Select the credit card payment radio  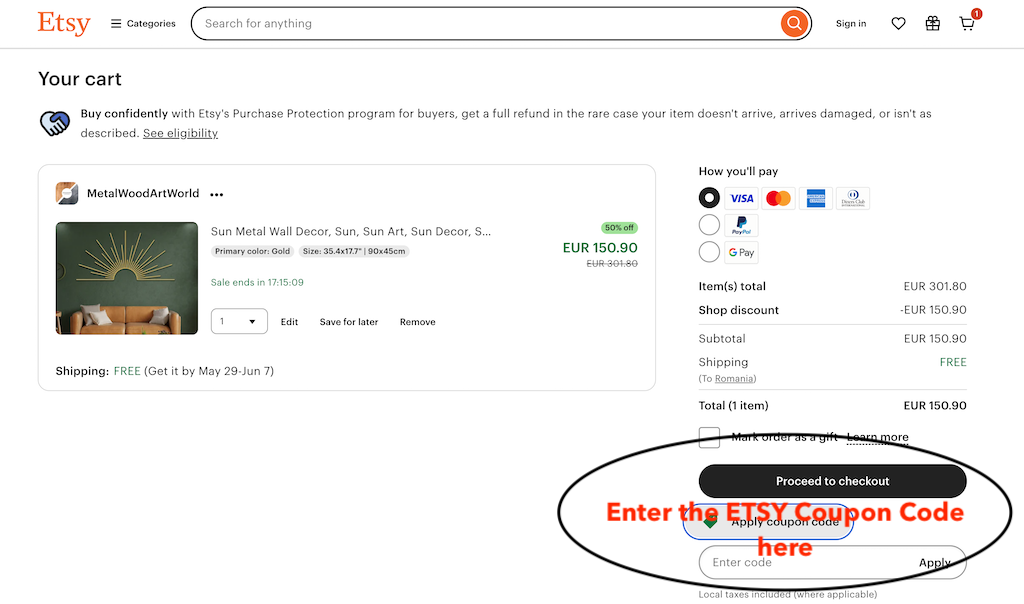coord(709,198)
